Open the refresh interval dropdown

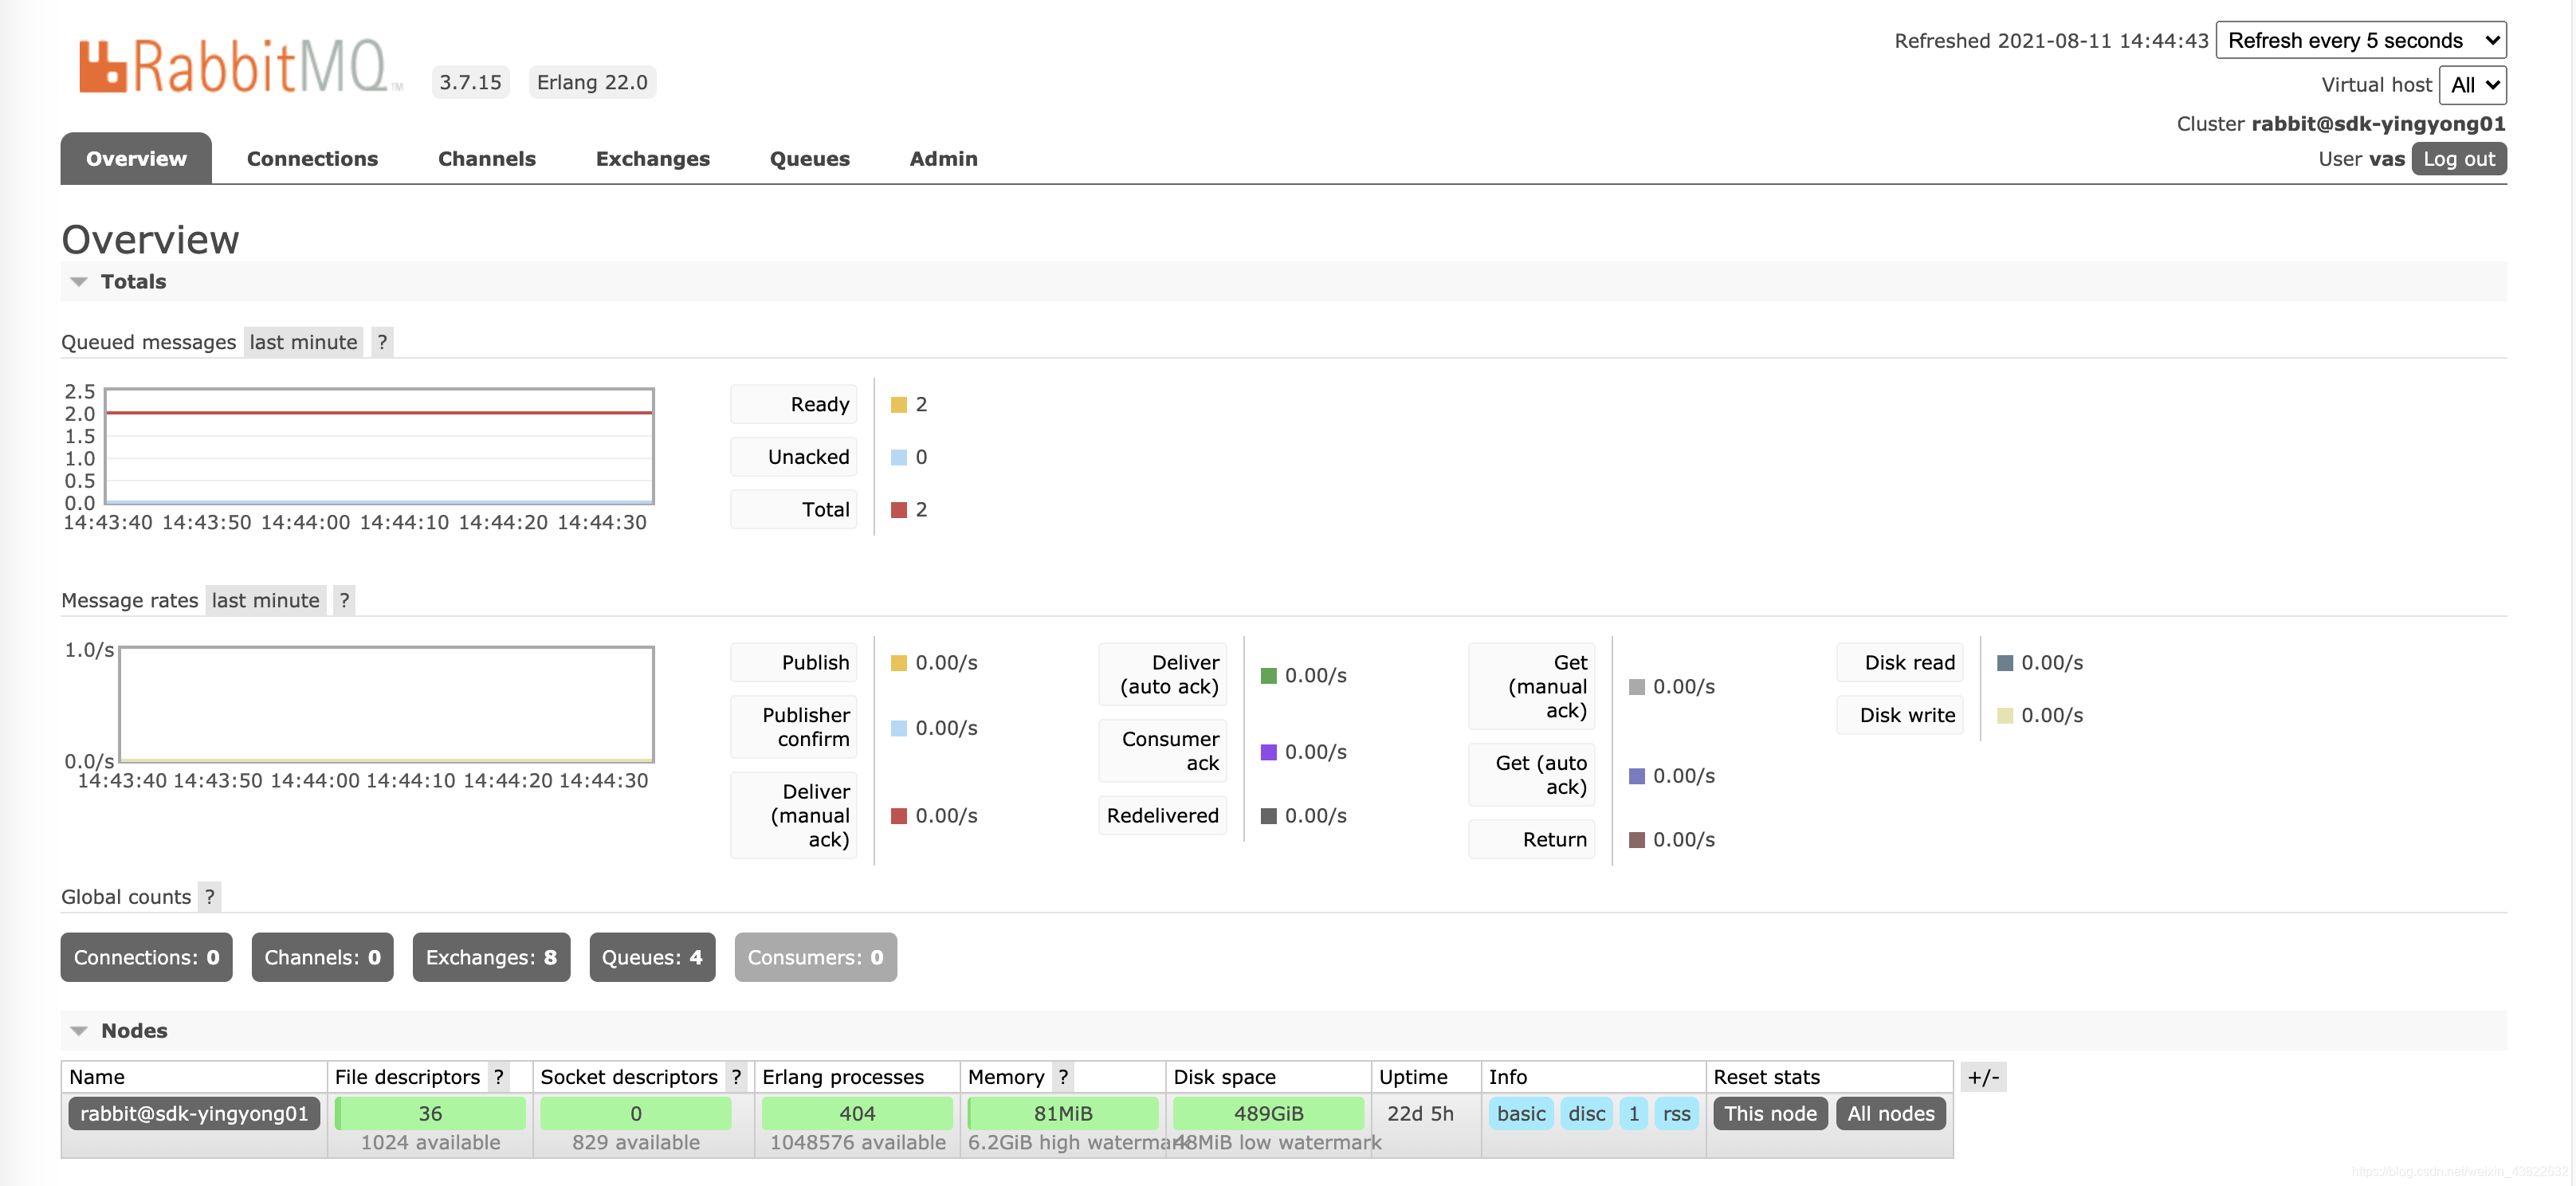pos(2361,40)
